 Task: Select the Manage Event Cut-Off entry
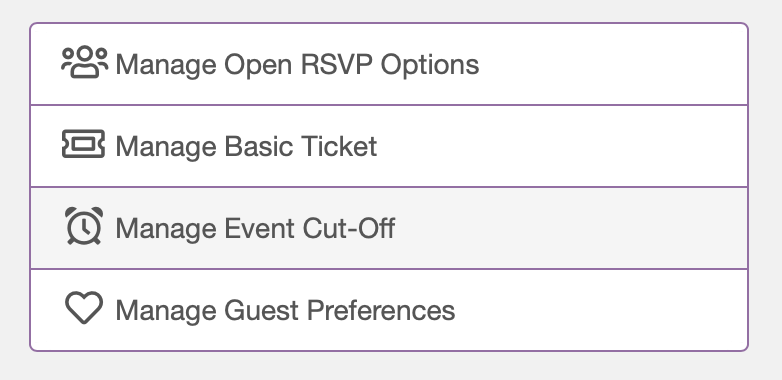[389, 228]
